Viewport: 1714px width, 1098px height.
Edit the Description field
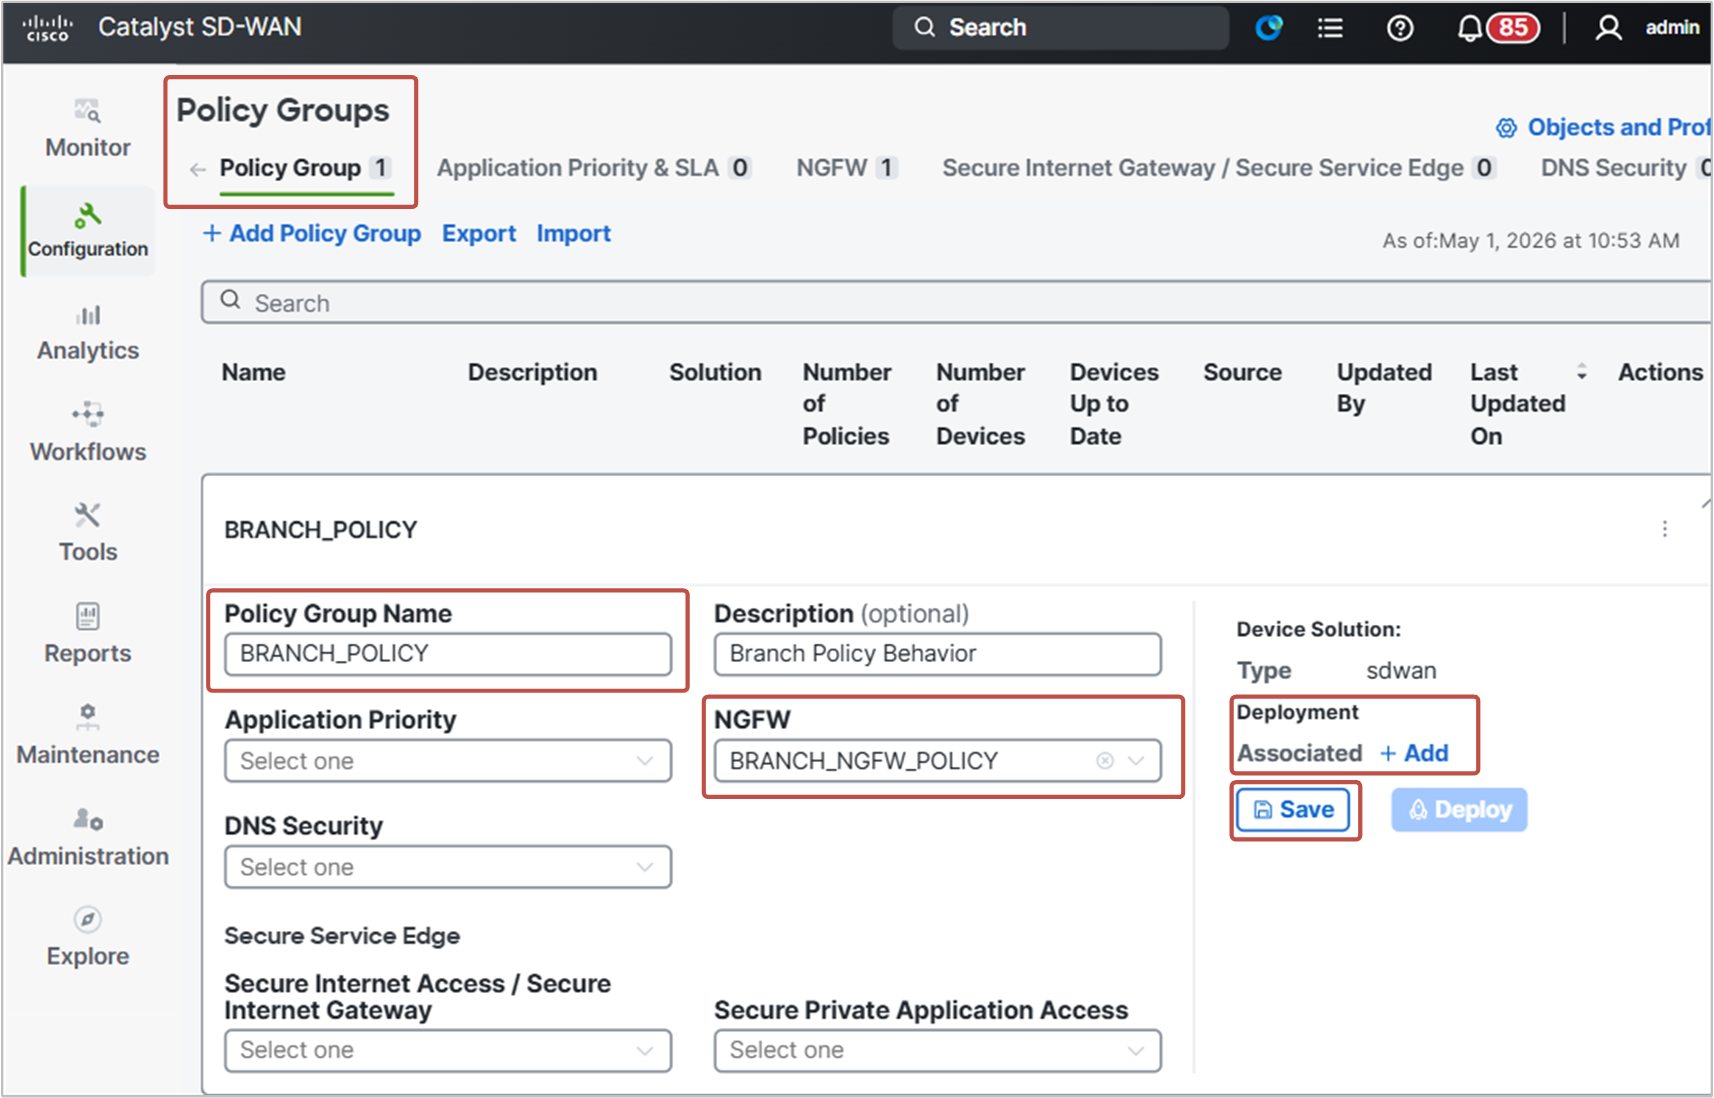click(x=937, y=654)
